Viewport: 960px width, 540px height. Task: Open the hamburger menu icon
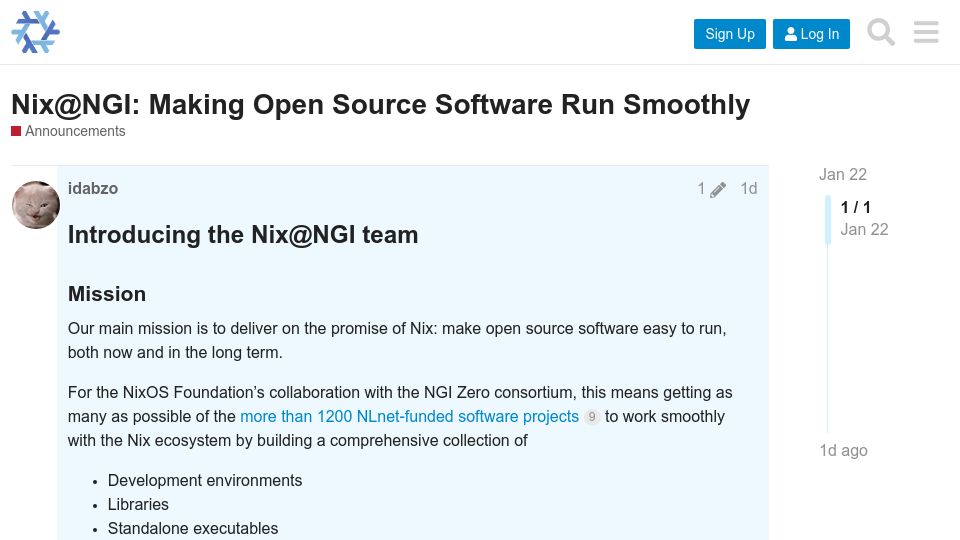tap(926, 32)
